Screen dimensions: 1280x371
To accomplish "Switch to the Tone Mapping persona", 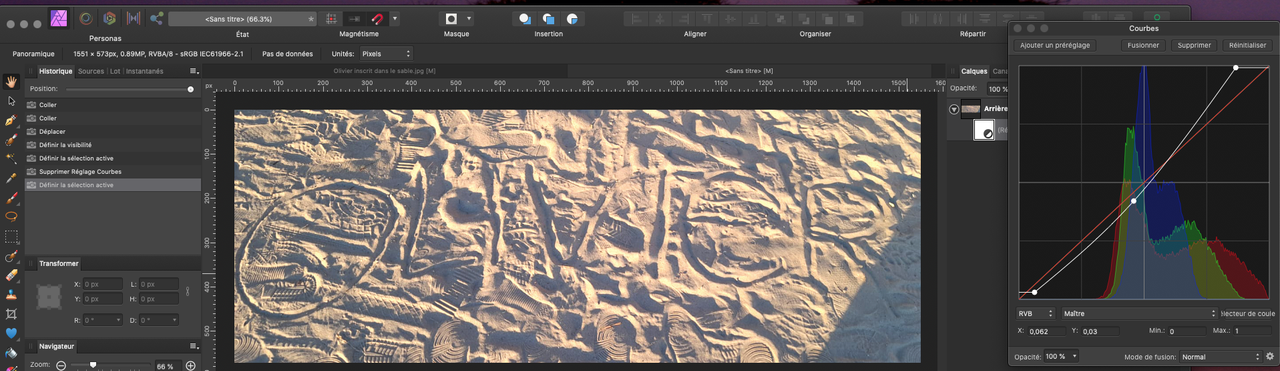I will pyautogui.click(x=132, y=18).
